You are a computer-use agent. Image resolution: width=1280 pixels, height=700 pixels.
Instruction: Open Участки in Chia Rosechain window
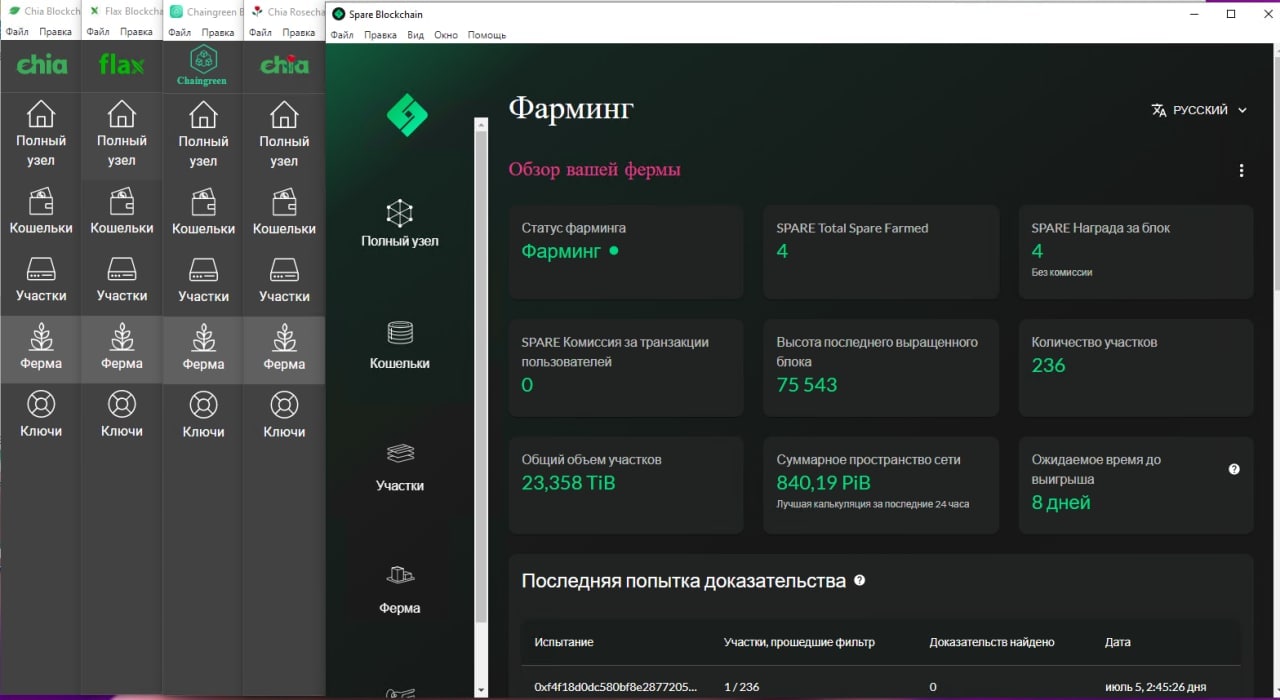[x=284, y=280]
